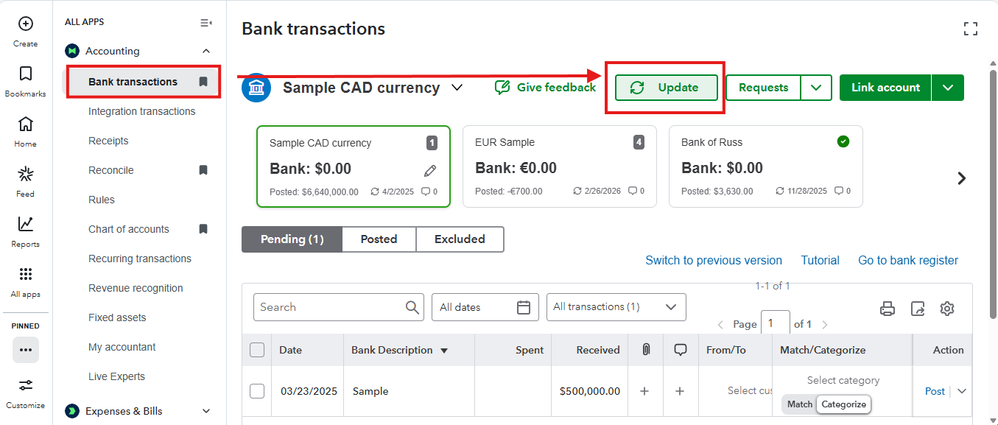Switch to the Excluded tab
This screenshot has width=998, height=425.
460,239
